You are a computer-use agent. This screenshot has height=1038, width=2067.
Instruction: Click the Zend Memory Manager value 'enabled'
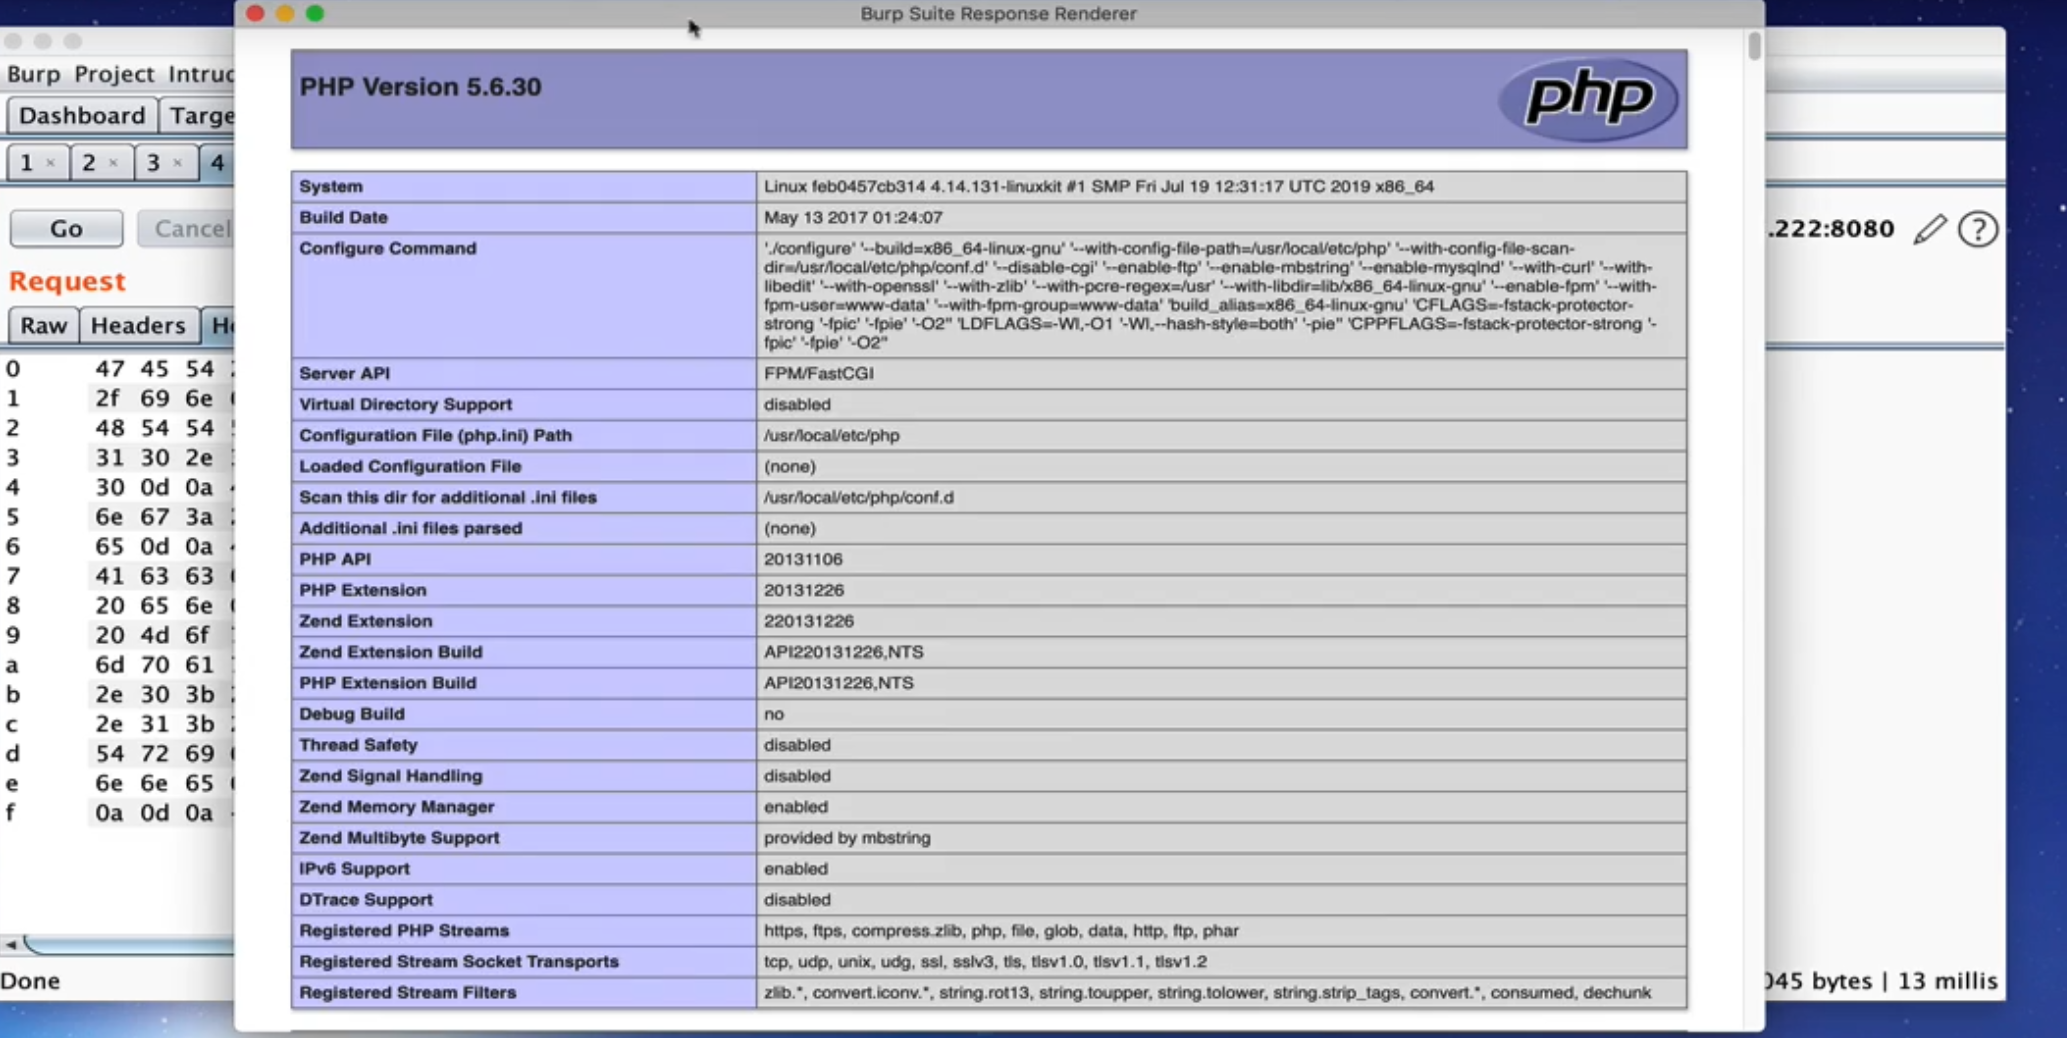click(795, 807)
